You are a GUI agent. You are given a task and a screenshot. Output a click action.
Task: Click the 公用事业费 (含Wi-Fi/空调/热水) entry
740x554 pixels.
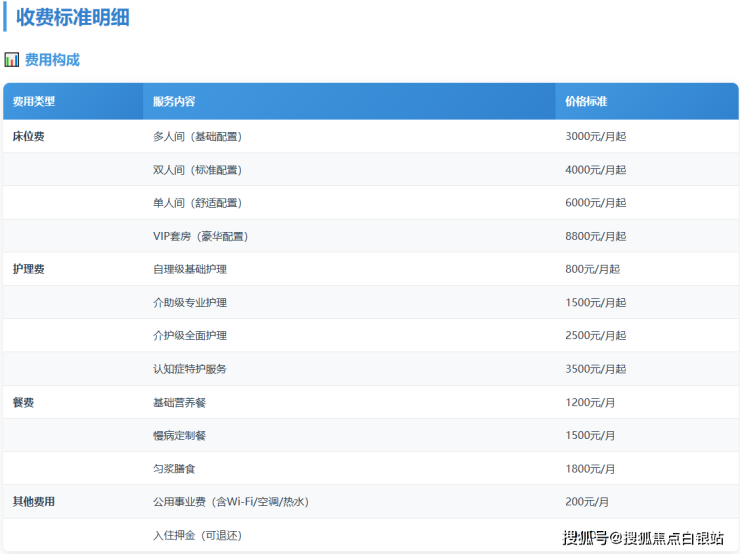click(x=230, y=501)
